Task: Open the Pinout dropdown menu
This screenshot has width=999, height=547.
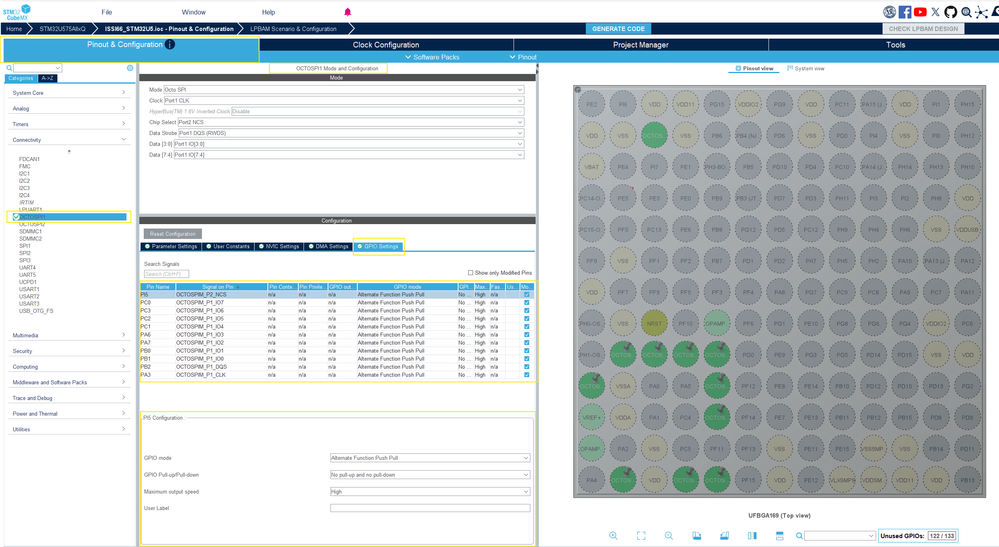Action: (x=523, y=57)
